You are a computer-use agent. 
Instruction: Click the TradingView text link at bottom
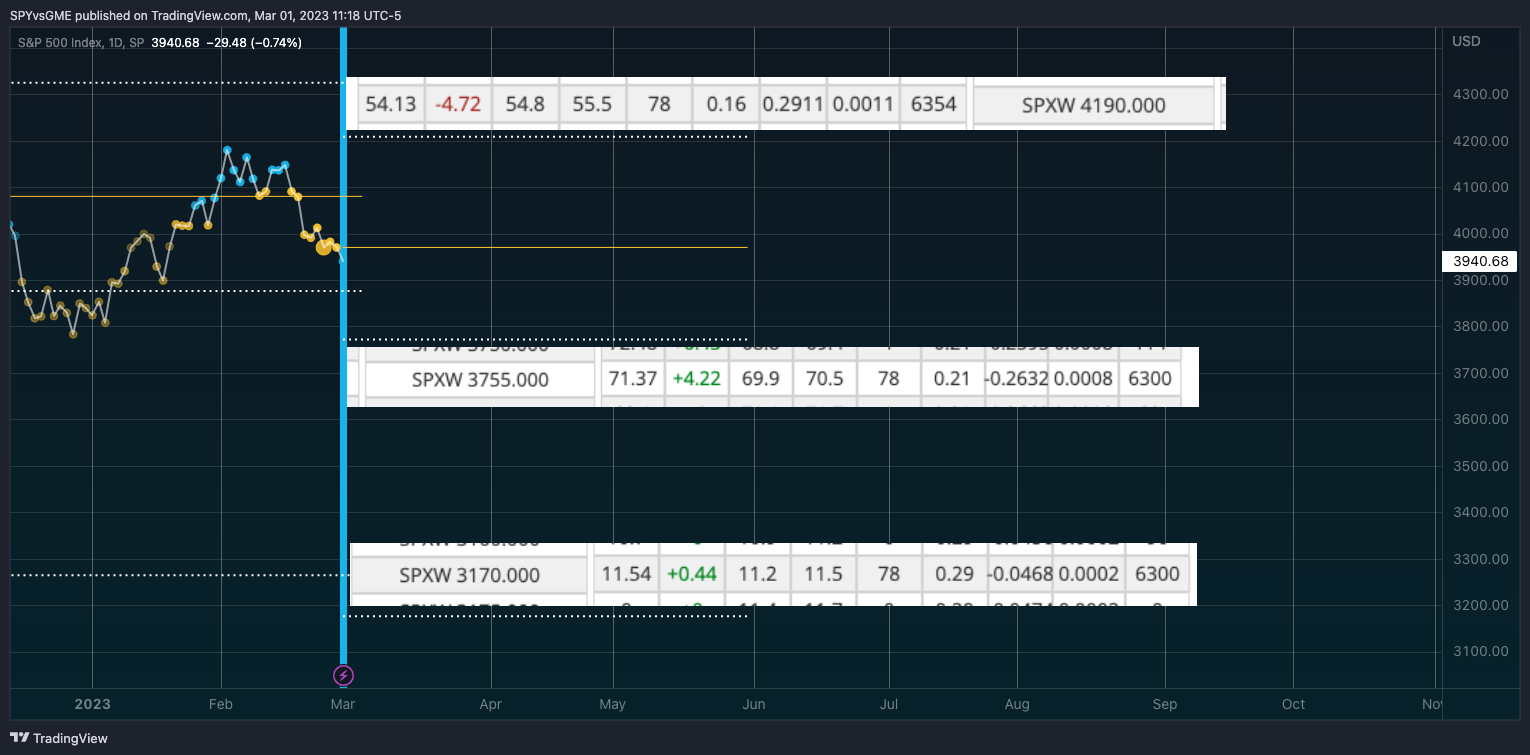tap(70, 739)
